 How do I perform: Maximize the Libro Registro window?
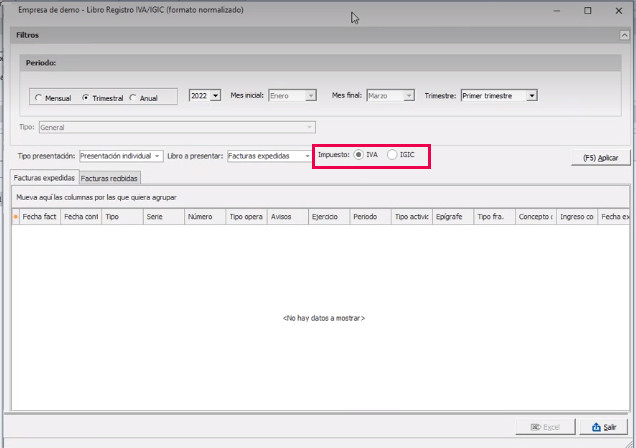coord(588,11)
